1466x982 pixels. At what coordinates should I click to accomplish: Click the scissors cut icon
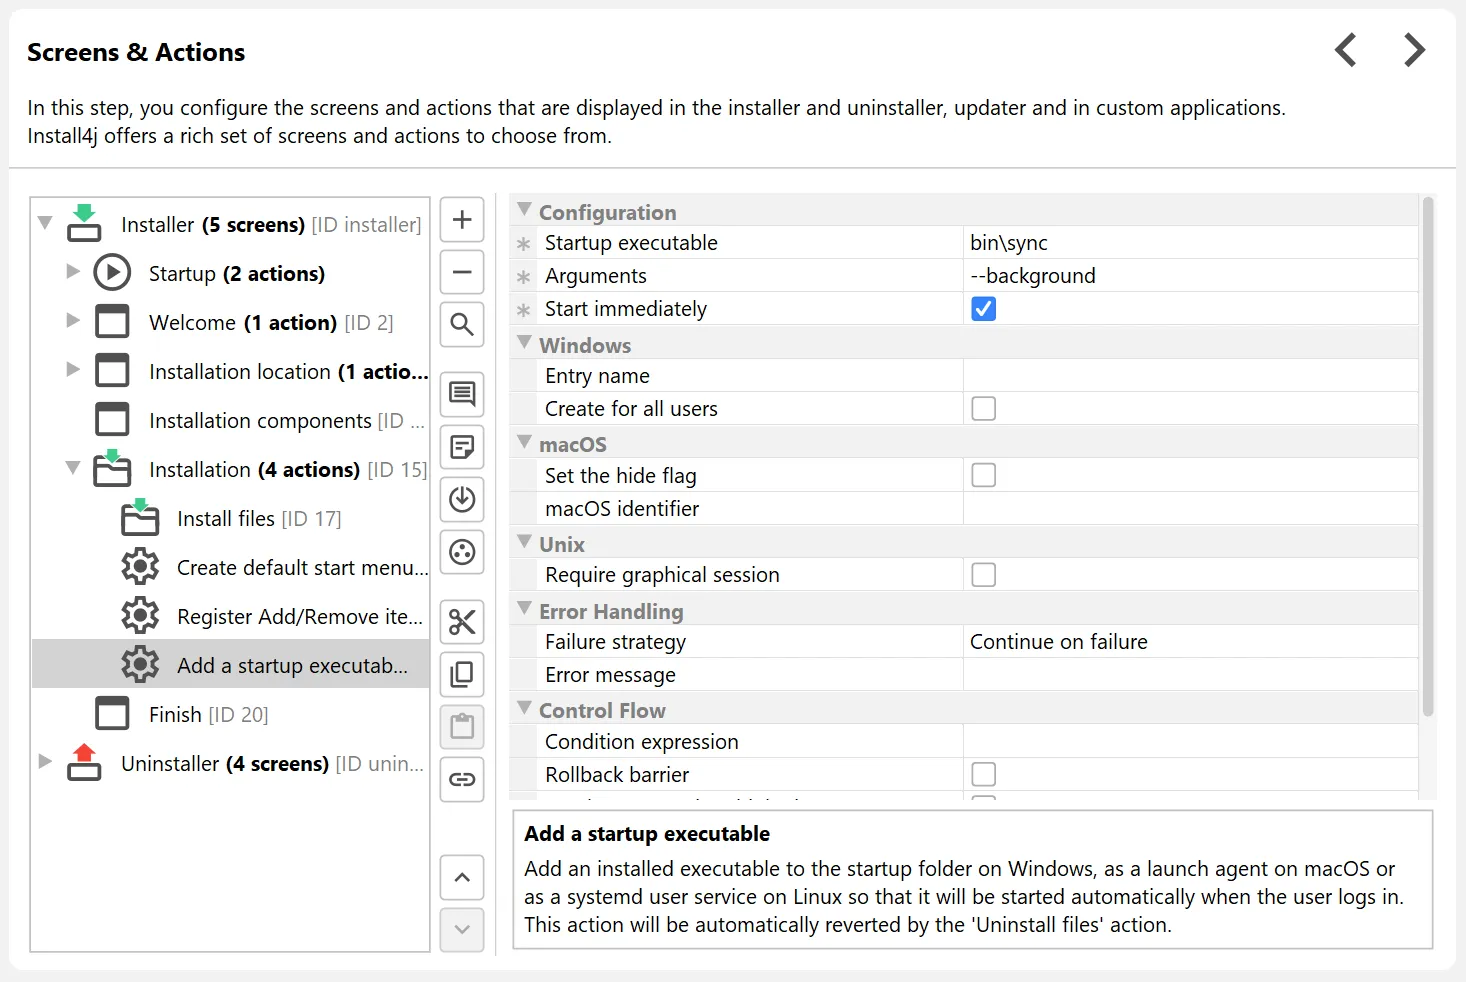point(462,622)
